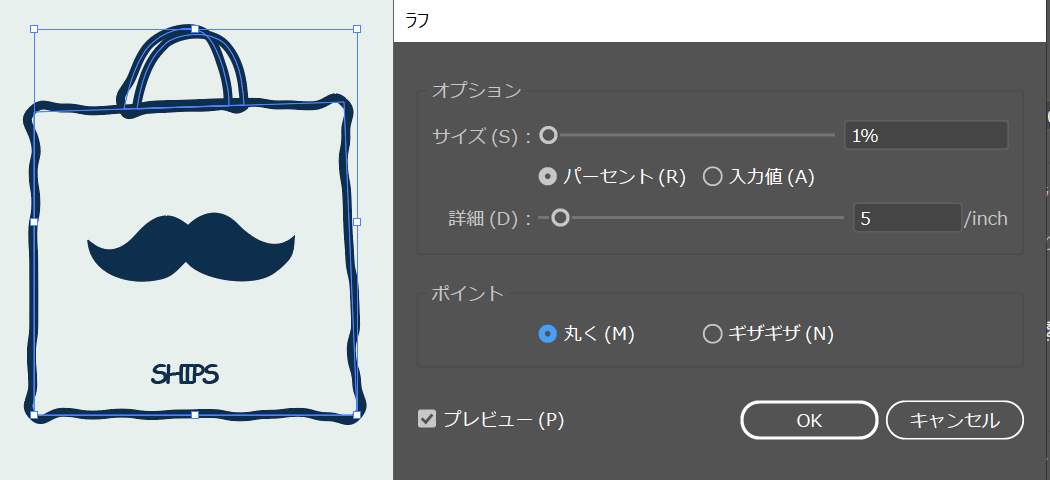Select the 入力値 (A) radio button
This screenshot has width=1050, height=480.
click(712, 177)
